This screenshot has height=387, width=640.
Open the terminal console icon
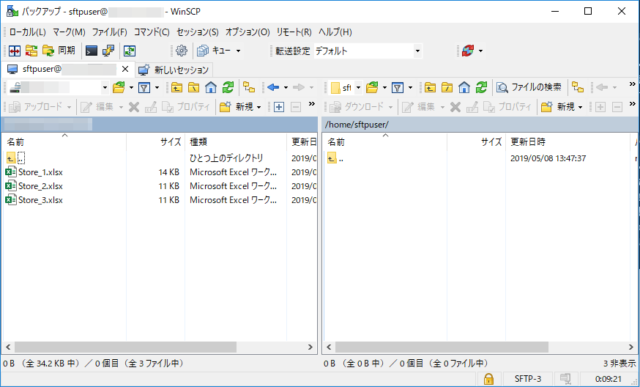click(91, 51)
